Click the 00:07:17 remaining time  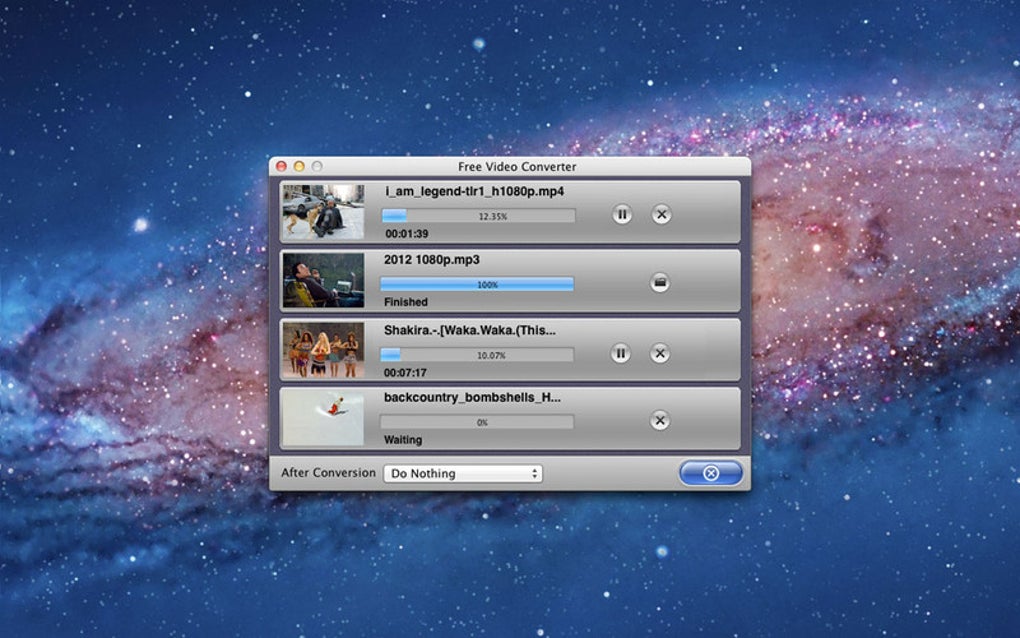pyautogui.click(x=405, y=373)
